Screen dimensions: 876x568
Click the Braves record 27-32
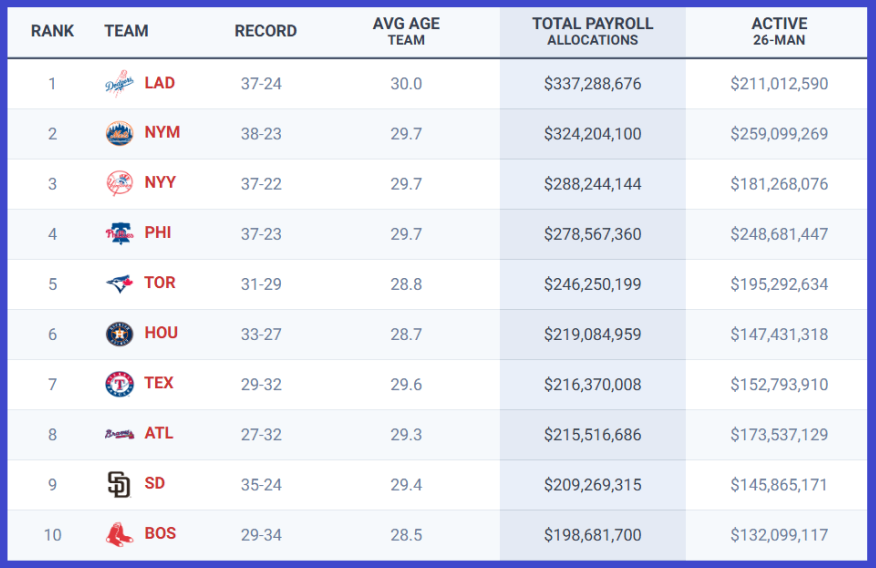(261, 435)
